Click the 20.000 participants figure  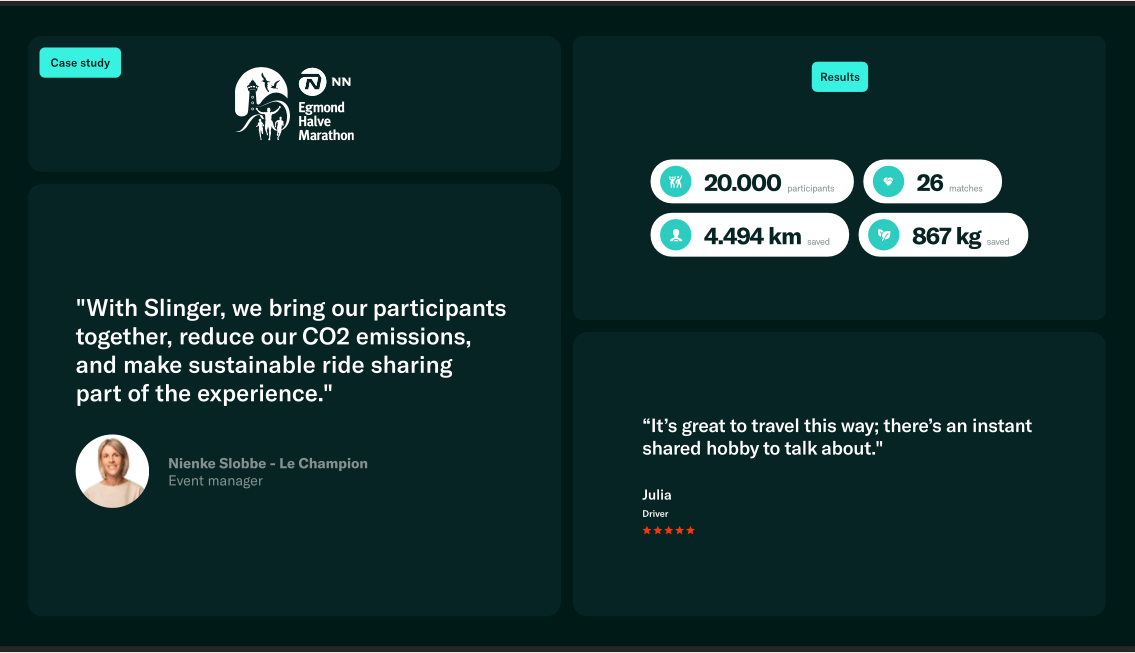742,182
